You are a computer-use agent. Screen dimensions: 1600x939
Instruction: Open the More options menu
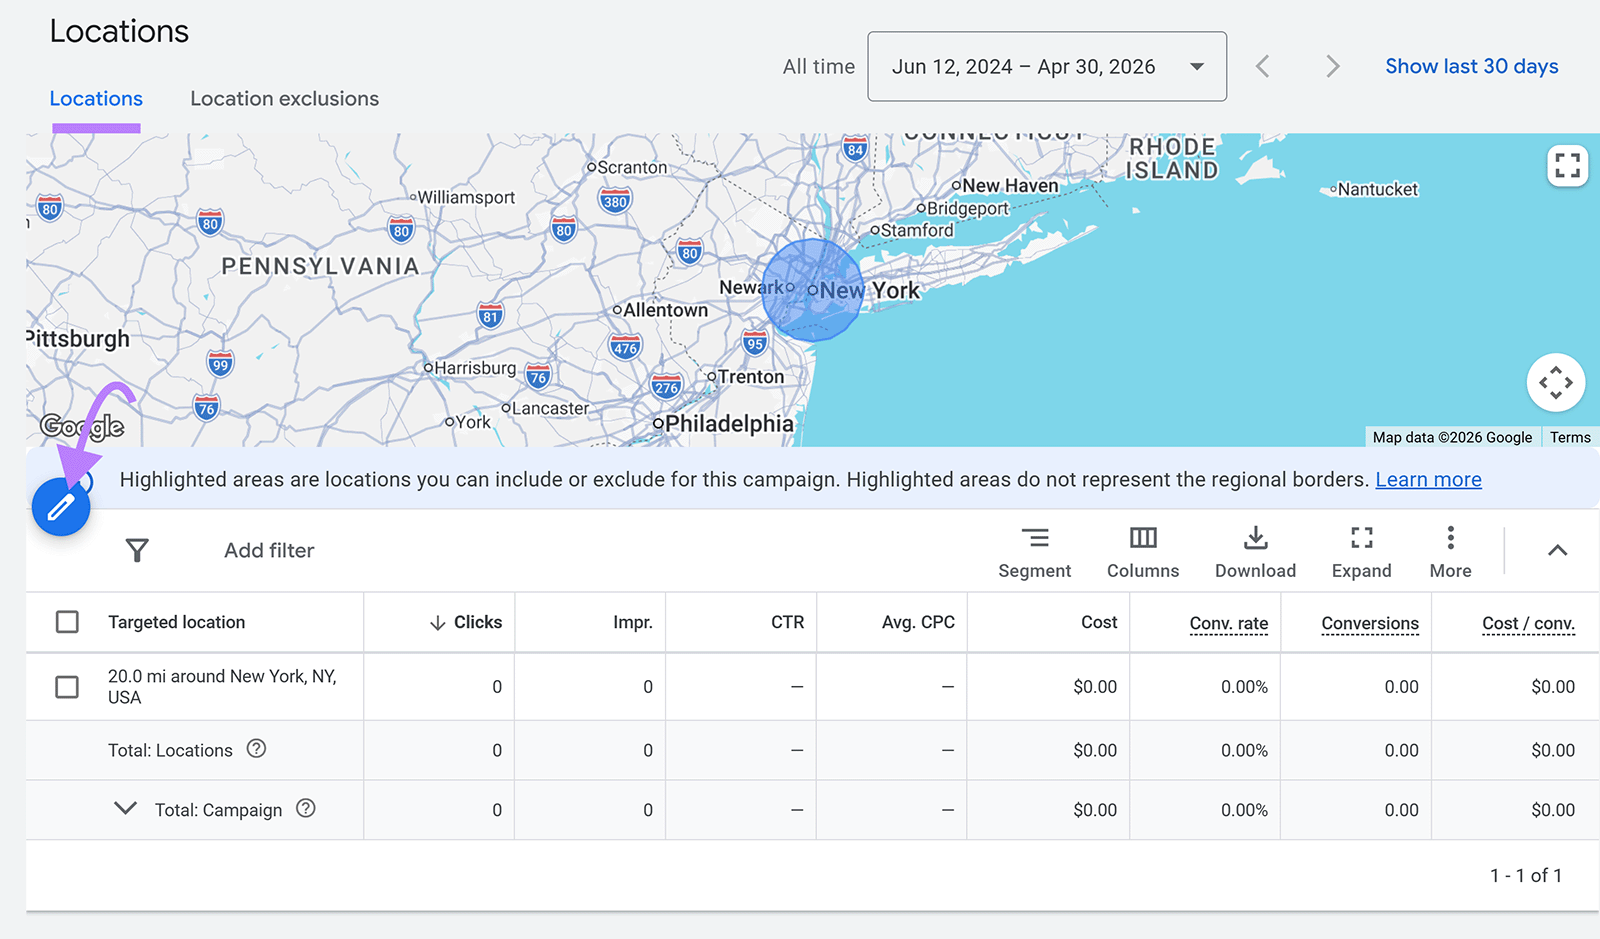click(1450, 553)
